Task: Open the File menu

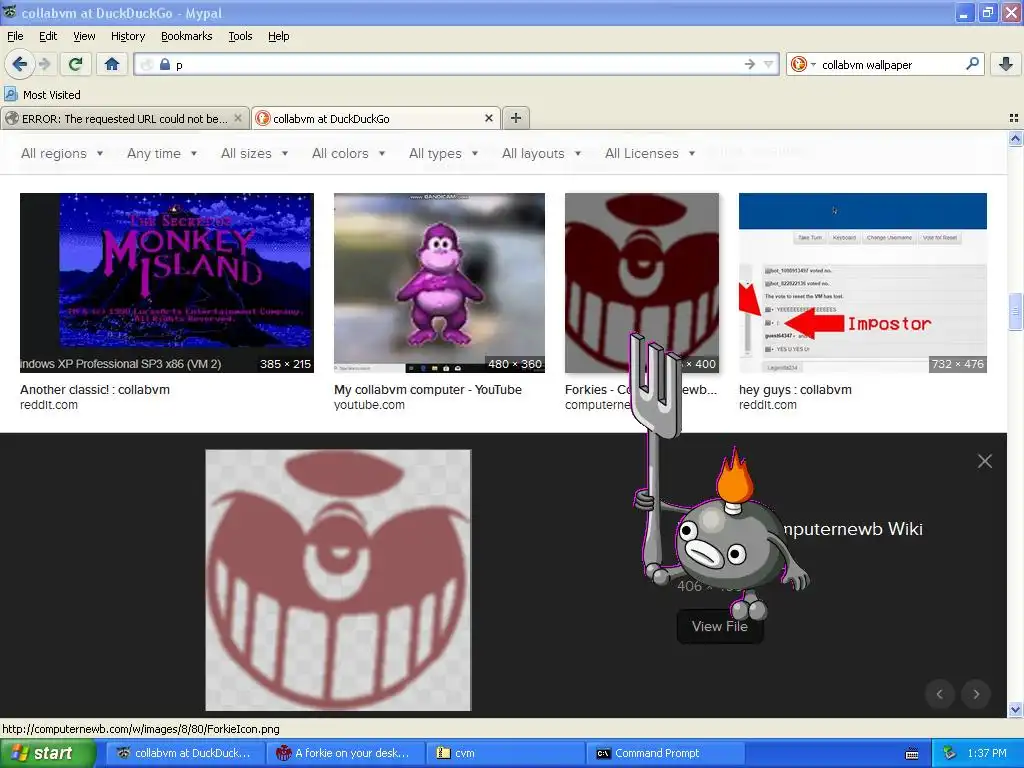Action: click(x=15, y=36)
